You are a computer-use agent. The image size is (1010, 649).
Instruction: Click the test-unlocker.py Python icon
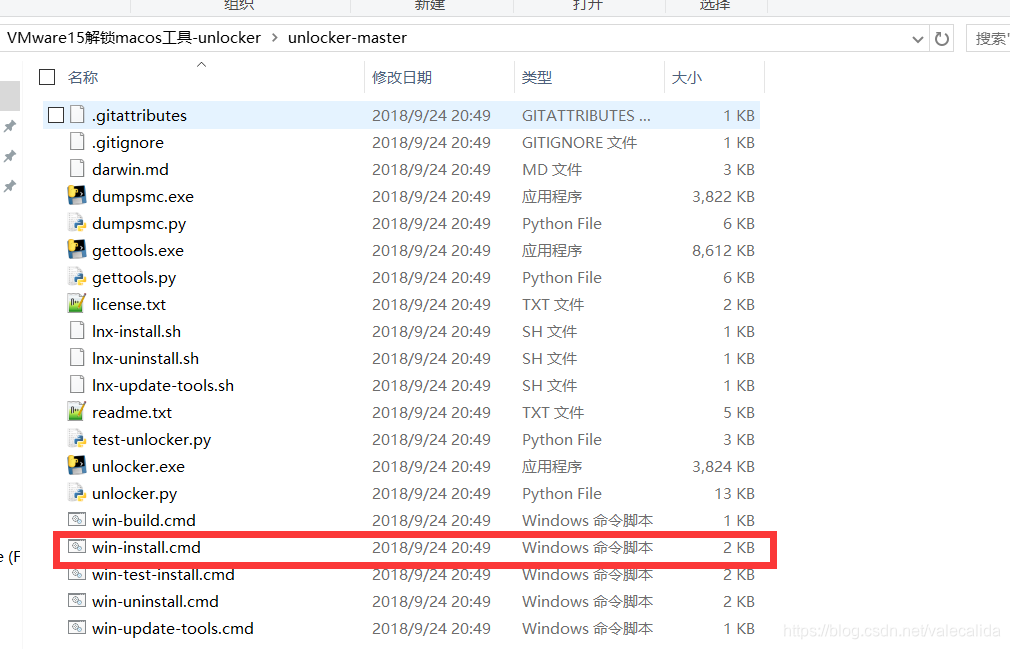[x=77, y=439]
